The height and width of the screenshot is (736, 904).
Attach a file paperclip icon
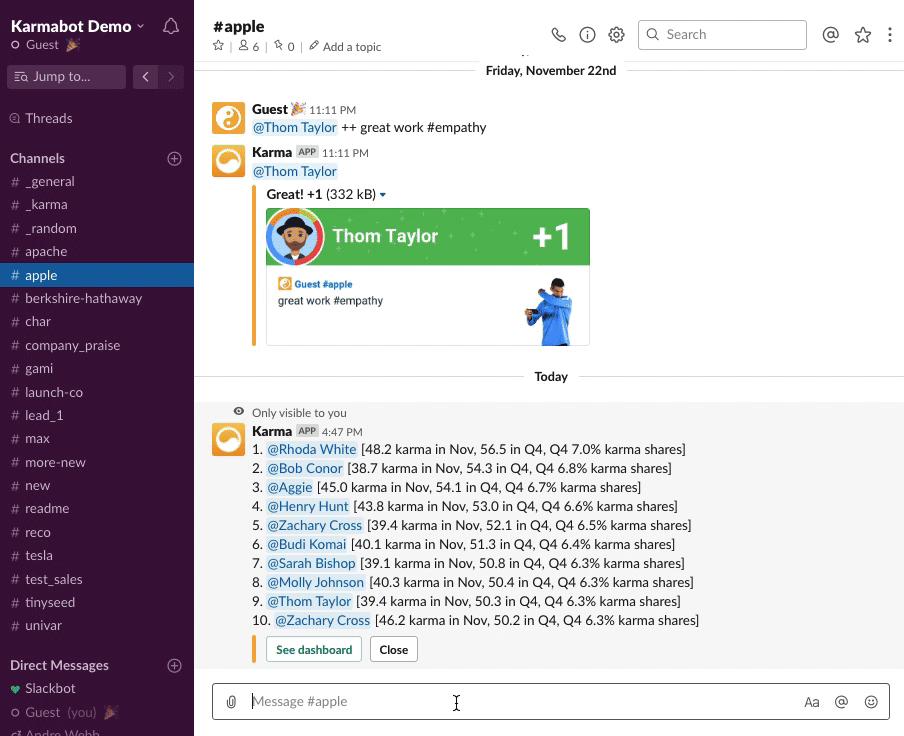click(x=231, y=702)
